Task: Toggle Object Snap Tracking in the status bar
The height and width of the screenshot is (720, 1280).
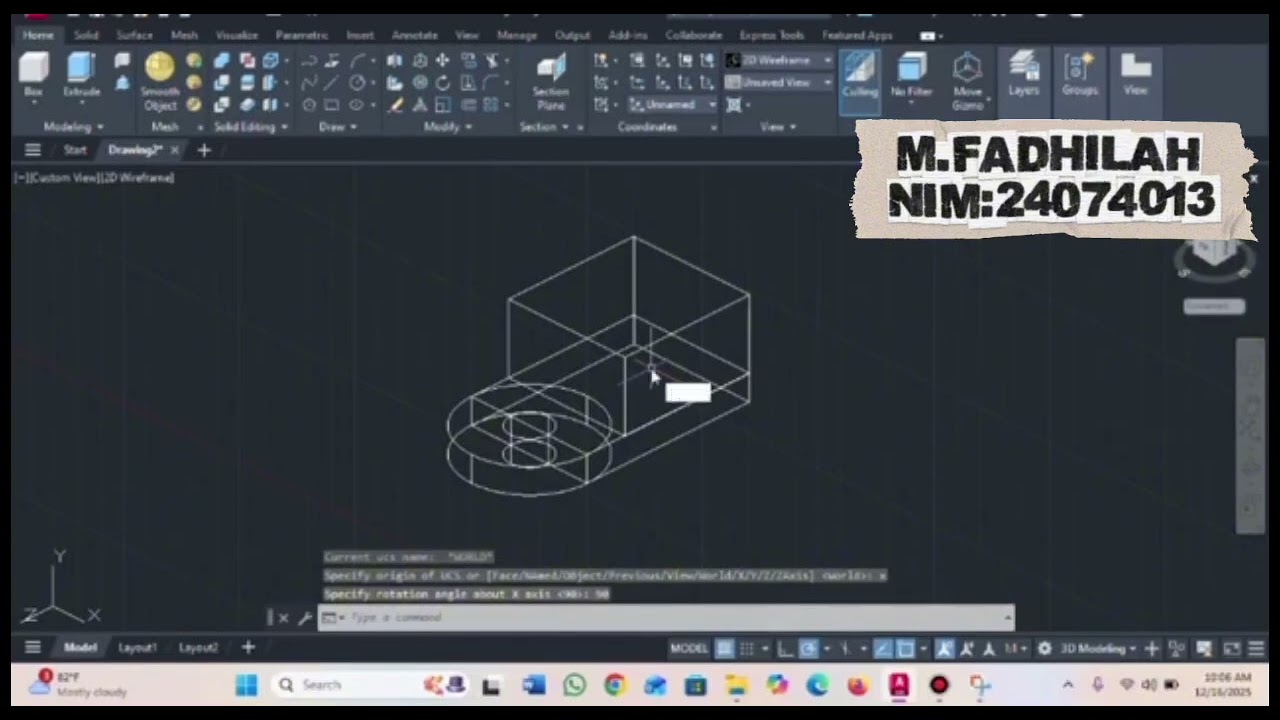Action: tap(882, 648)
